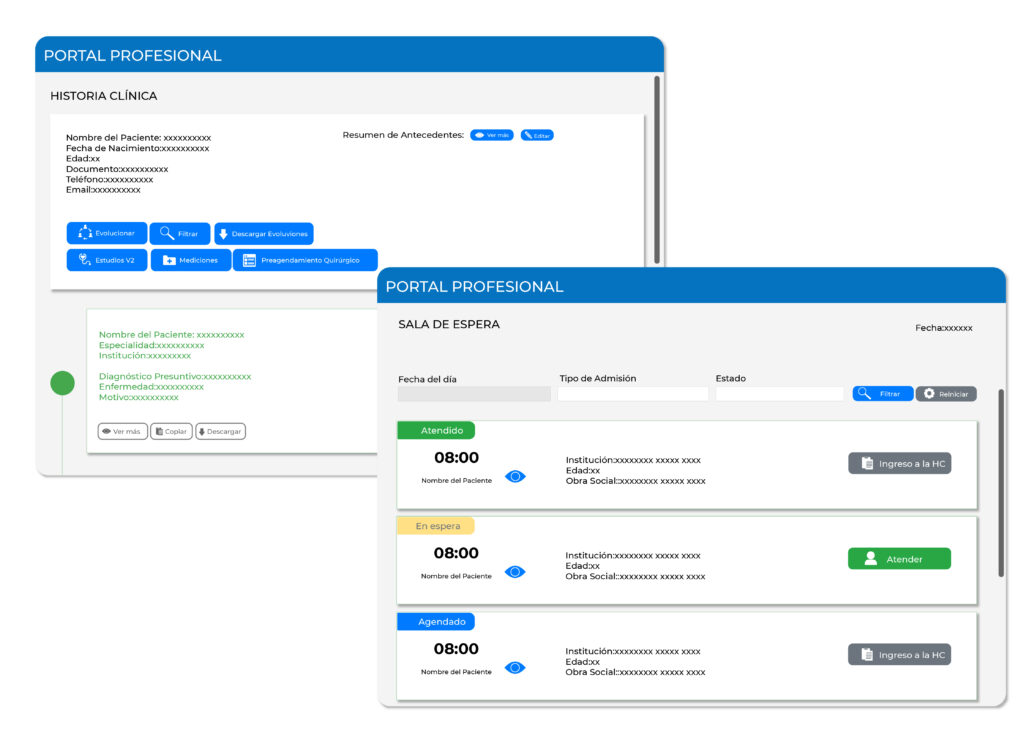This screenshot has height=733, width=1024.
Task: Open the Mediciones button
Action: (x=191, y=260)
